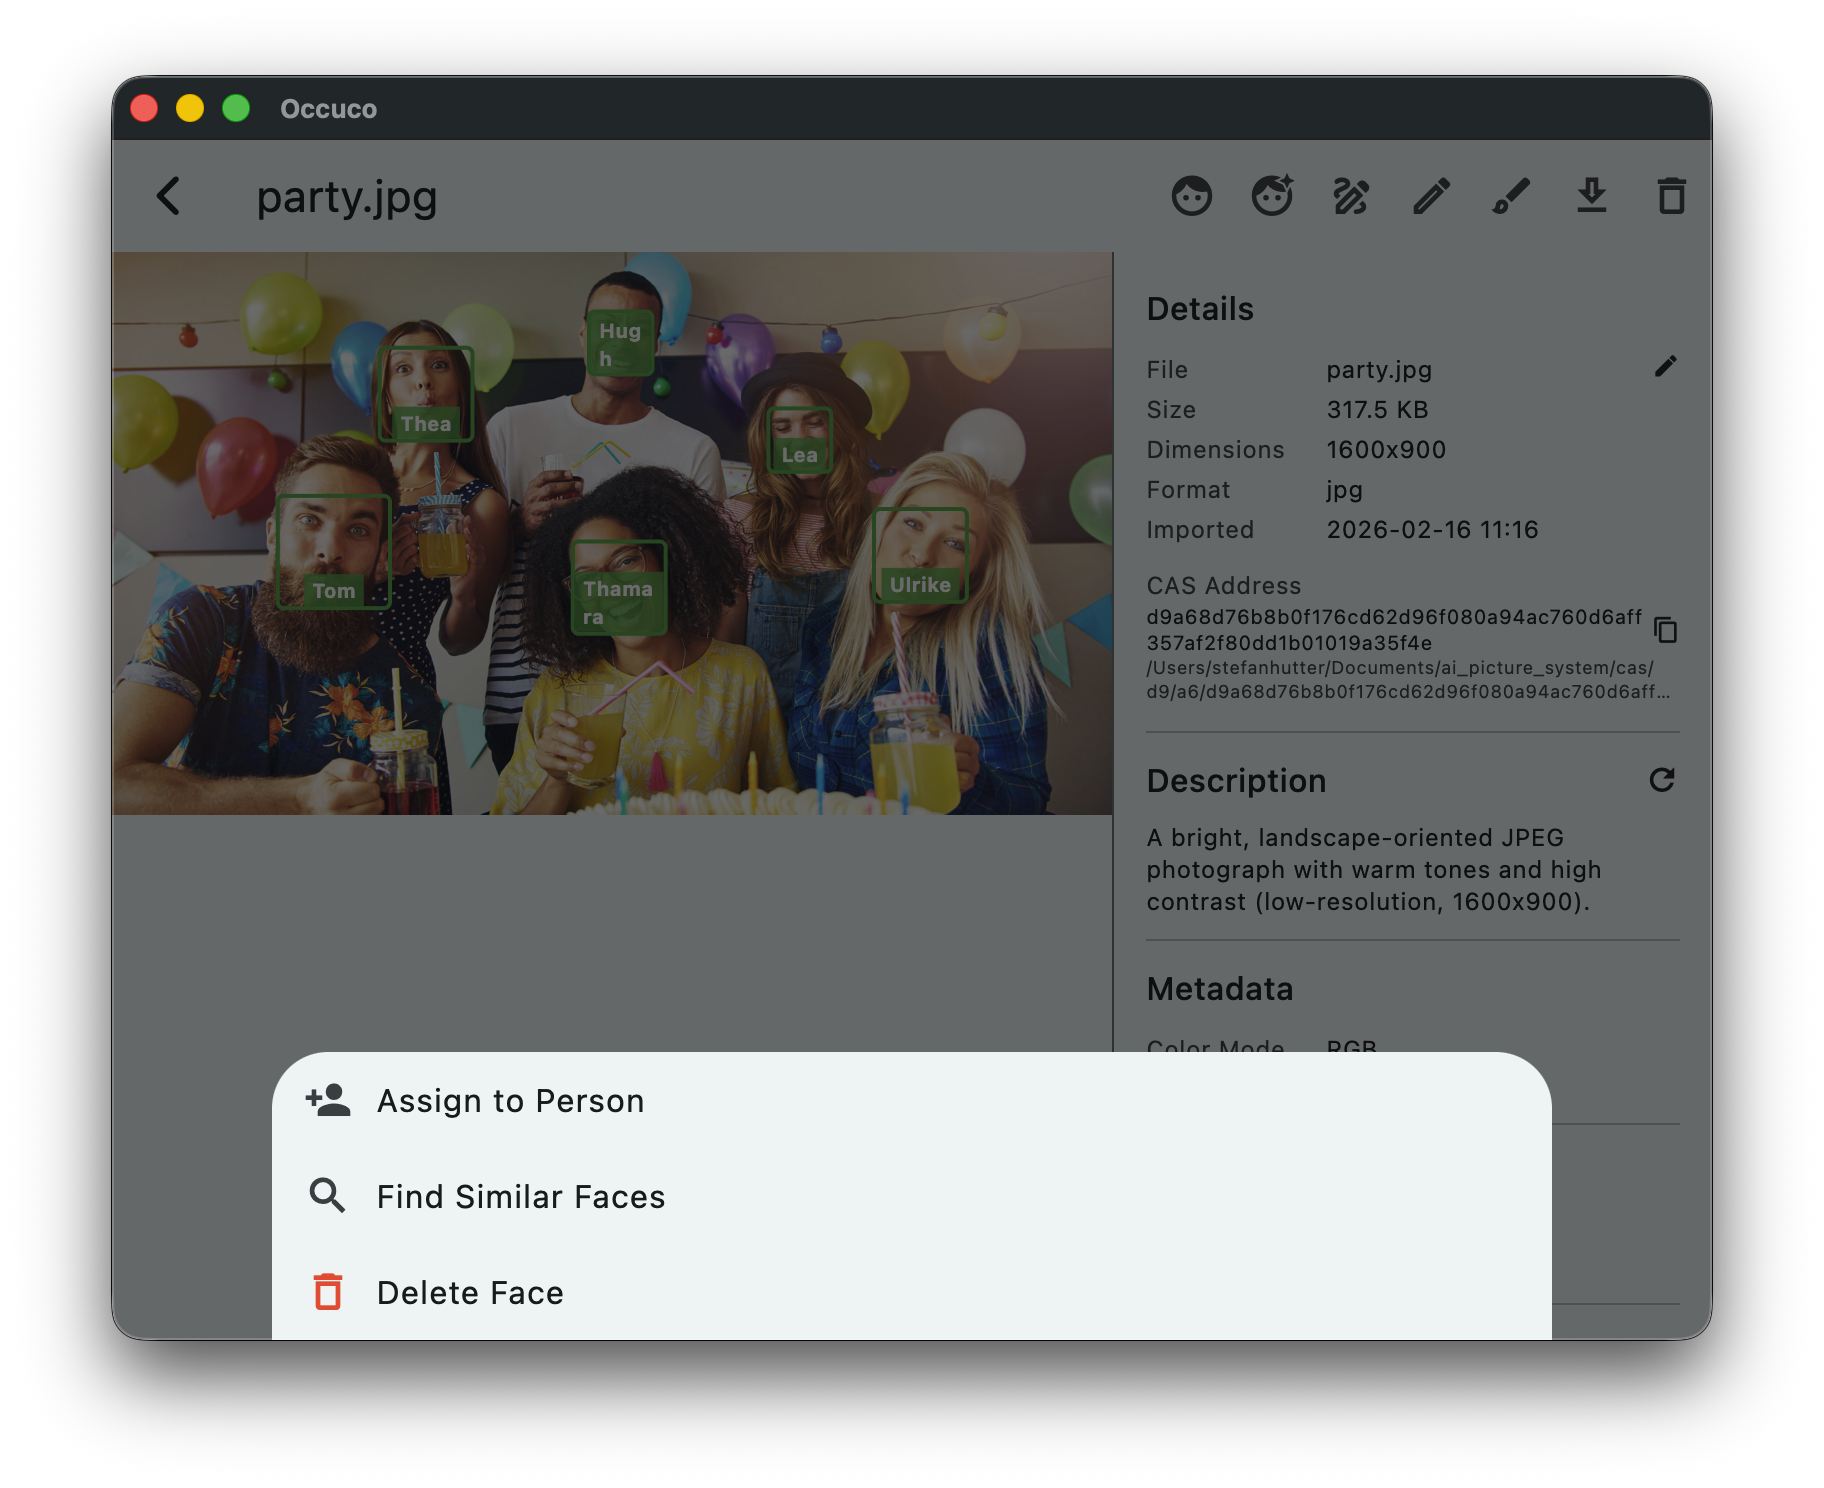
Task: Click the imported date 2026-02-16 11:16
Action: [1432, 530]
